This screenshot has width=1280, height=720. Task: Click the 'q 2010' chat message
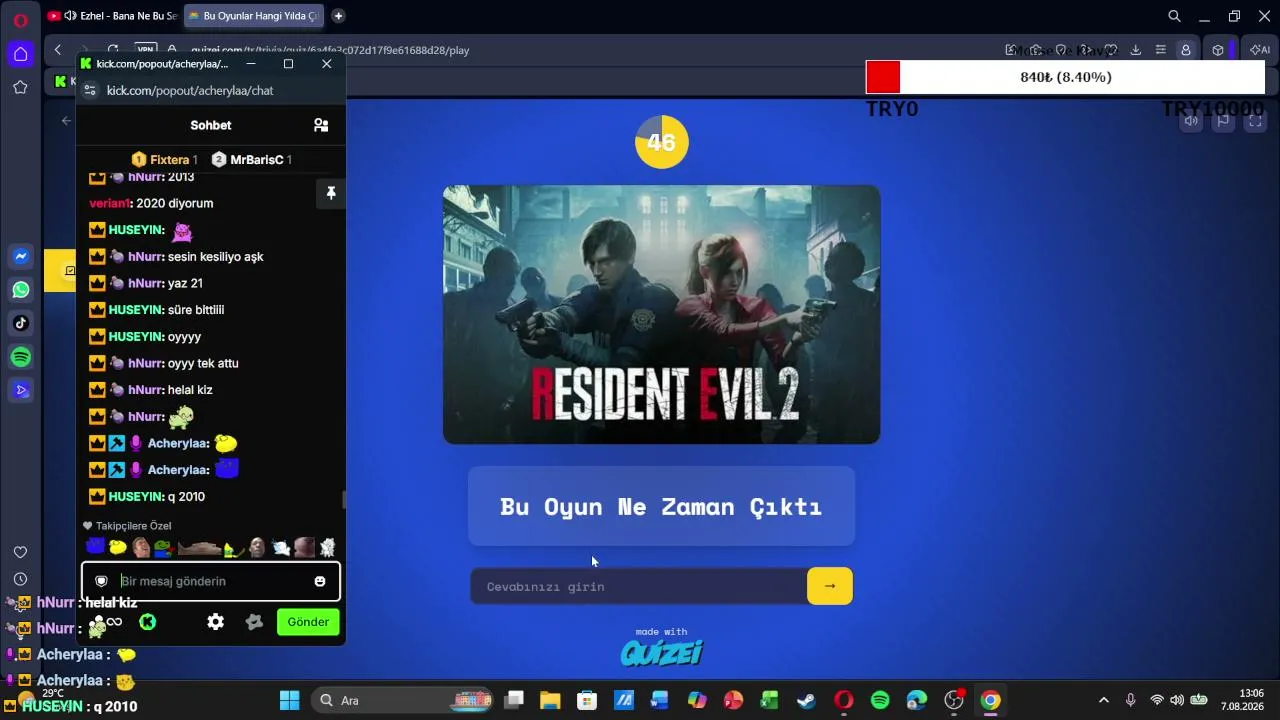click(x=186, y=496)
